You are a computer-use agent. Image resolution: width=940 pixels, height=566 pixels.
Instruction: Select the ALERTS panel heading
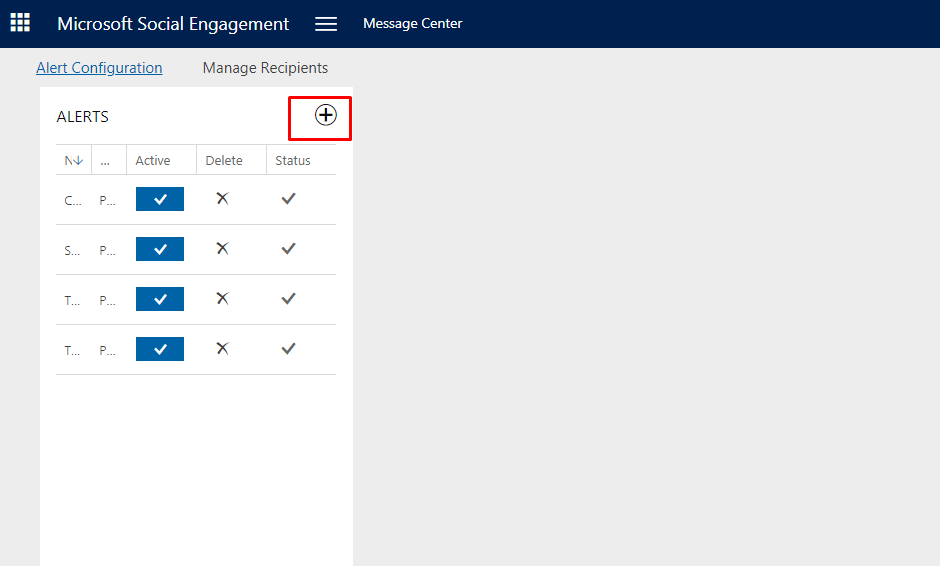pos(83,116)
